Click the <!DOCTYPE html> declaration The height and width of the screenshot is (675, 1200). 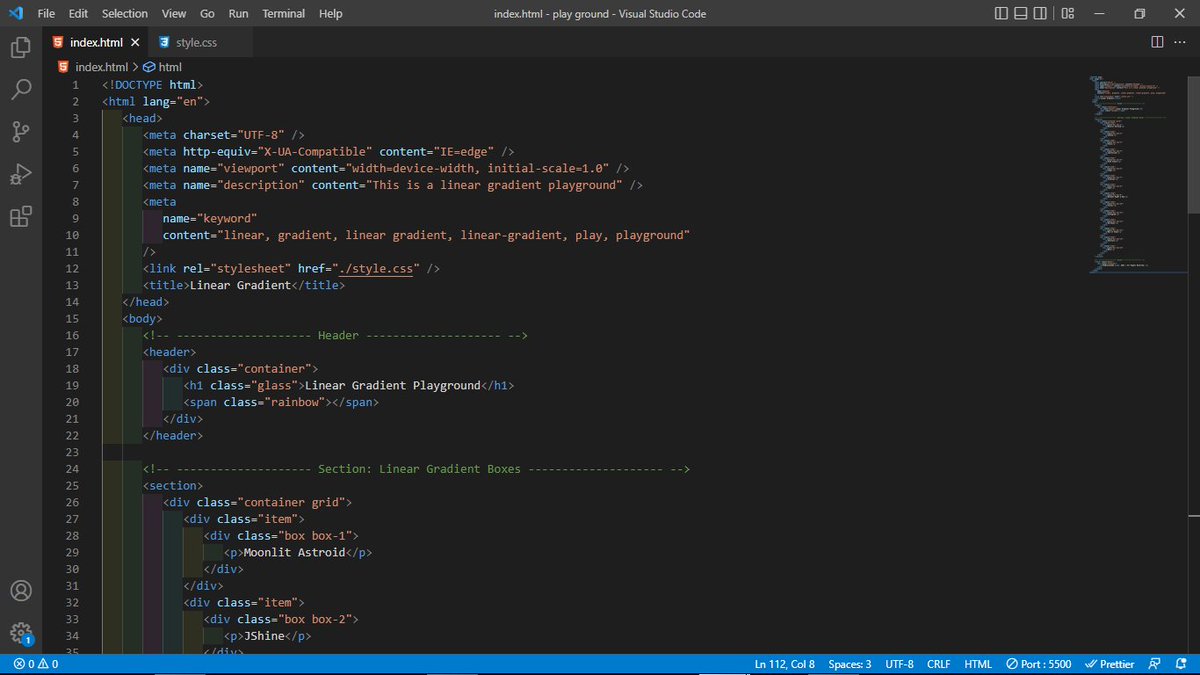click(x=153, y=85)
